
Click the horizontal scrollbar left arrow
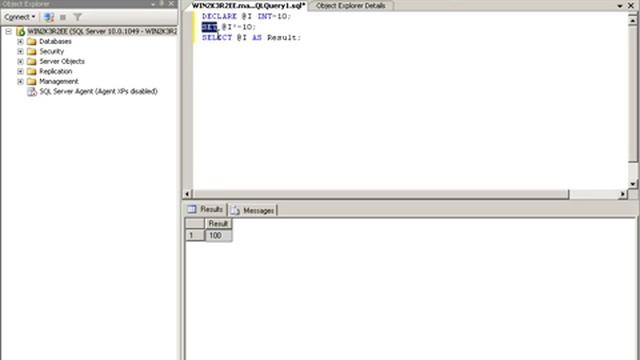coord(187,194)
